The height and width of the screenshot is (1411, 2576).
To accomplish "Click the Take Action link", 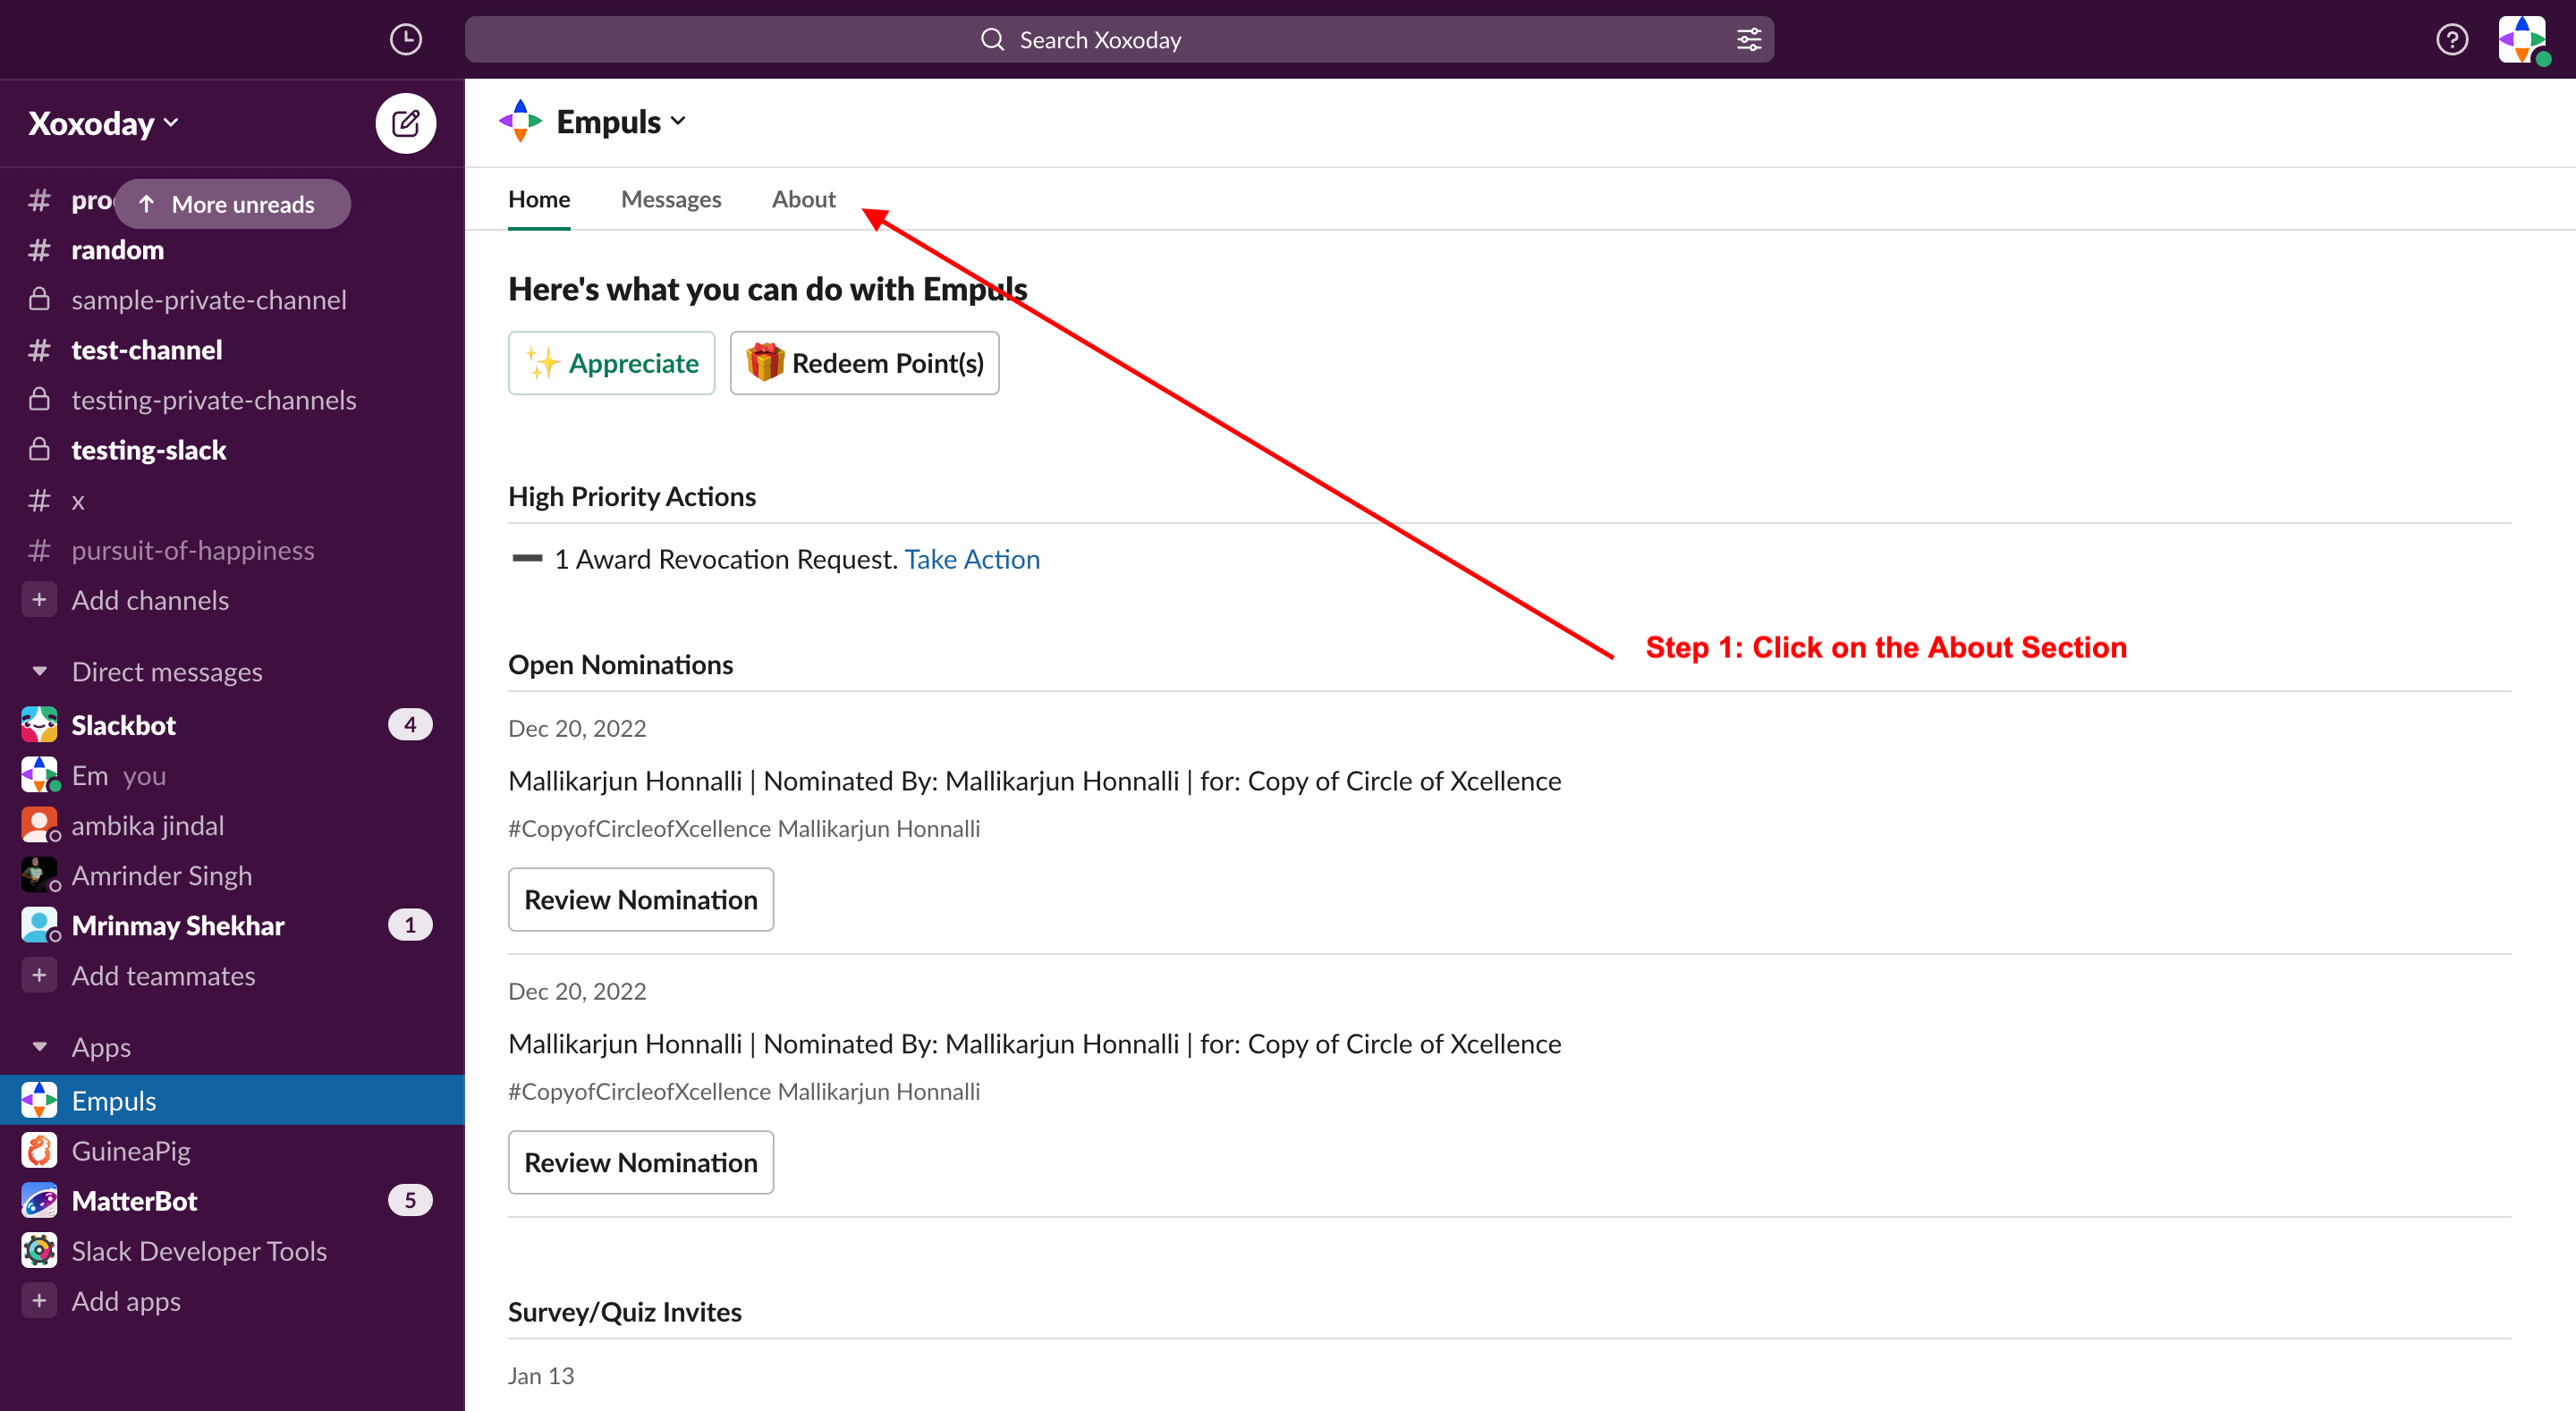I will (972, 559).
